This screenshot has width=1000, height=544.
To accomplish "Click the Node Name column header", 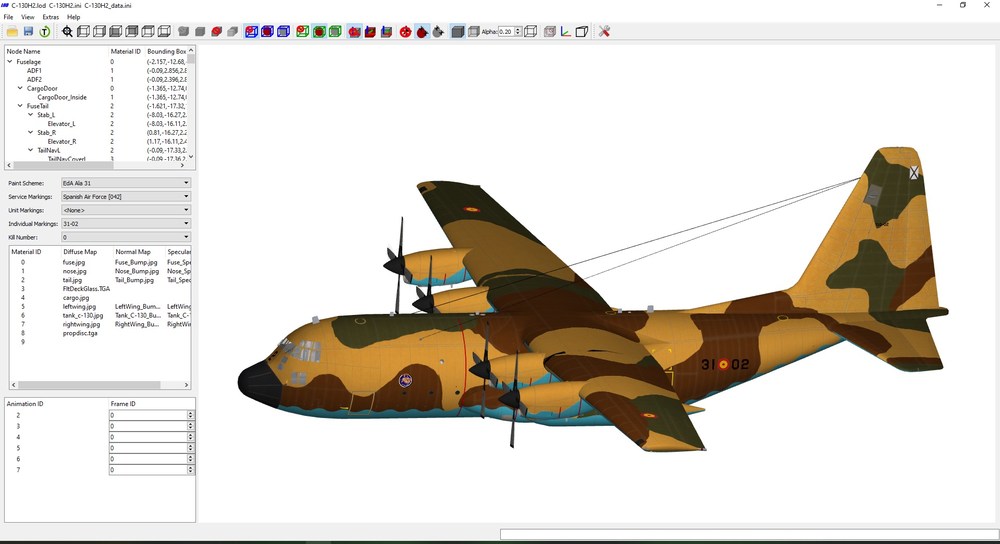I will [24, 51].
